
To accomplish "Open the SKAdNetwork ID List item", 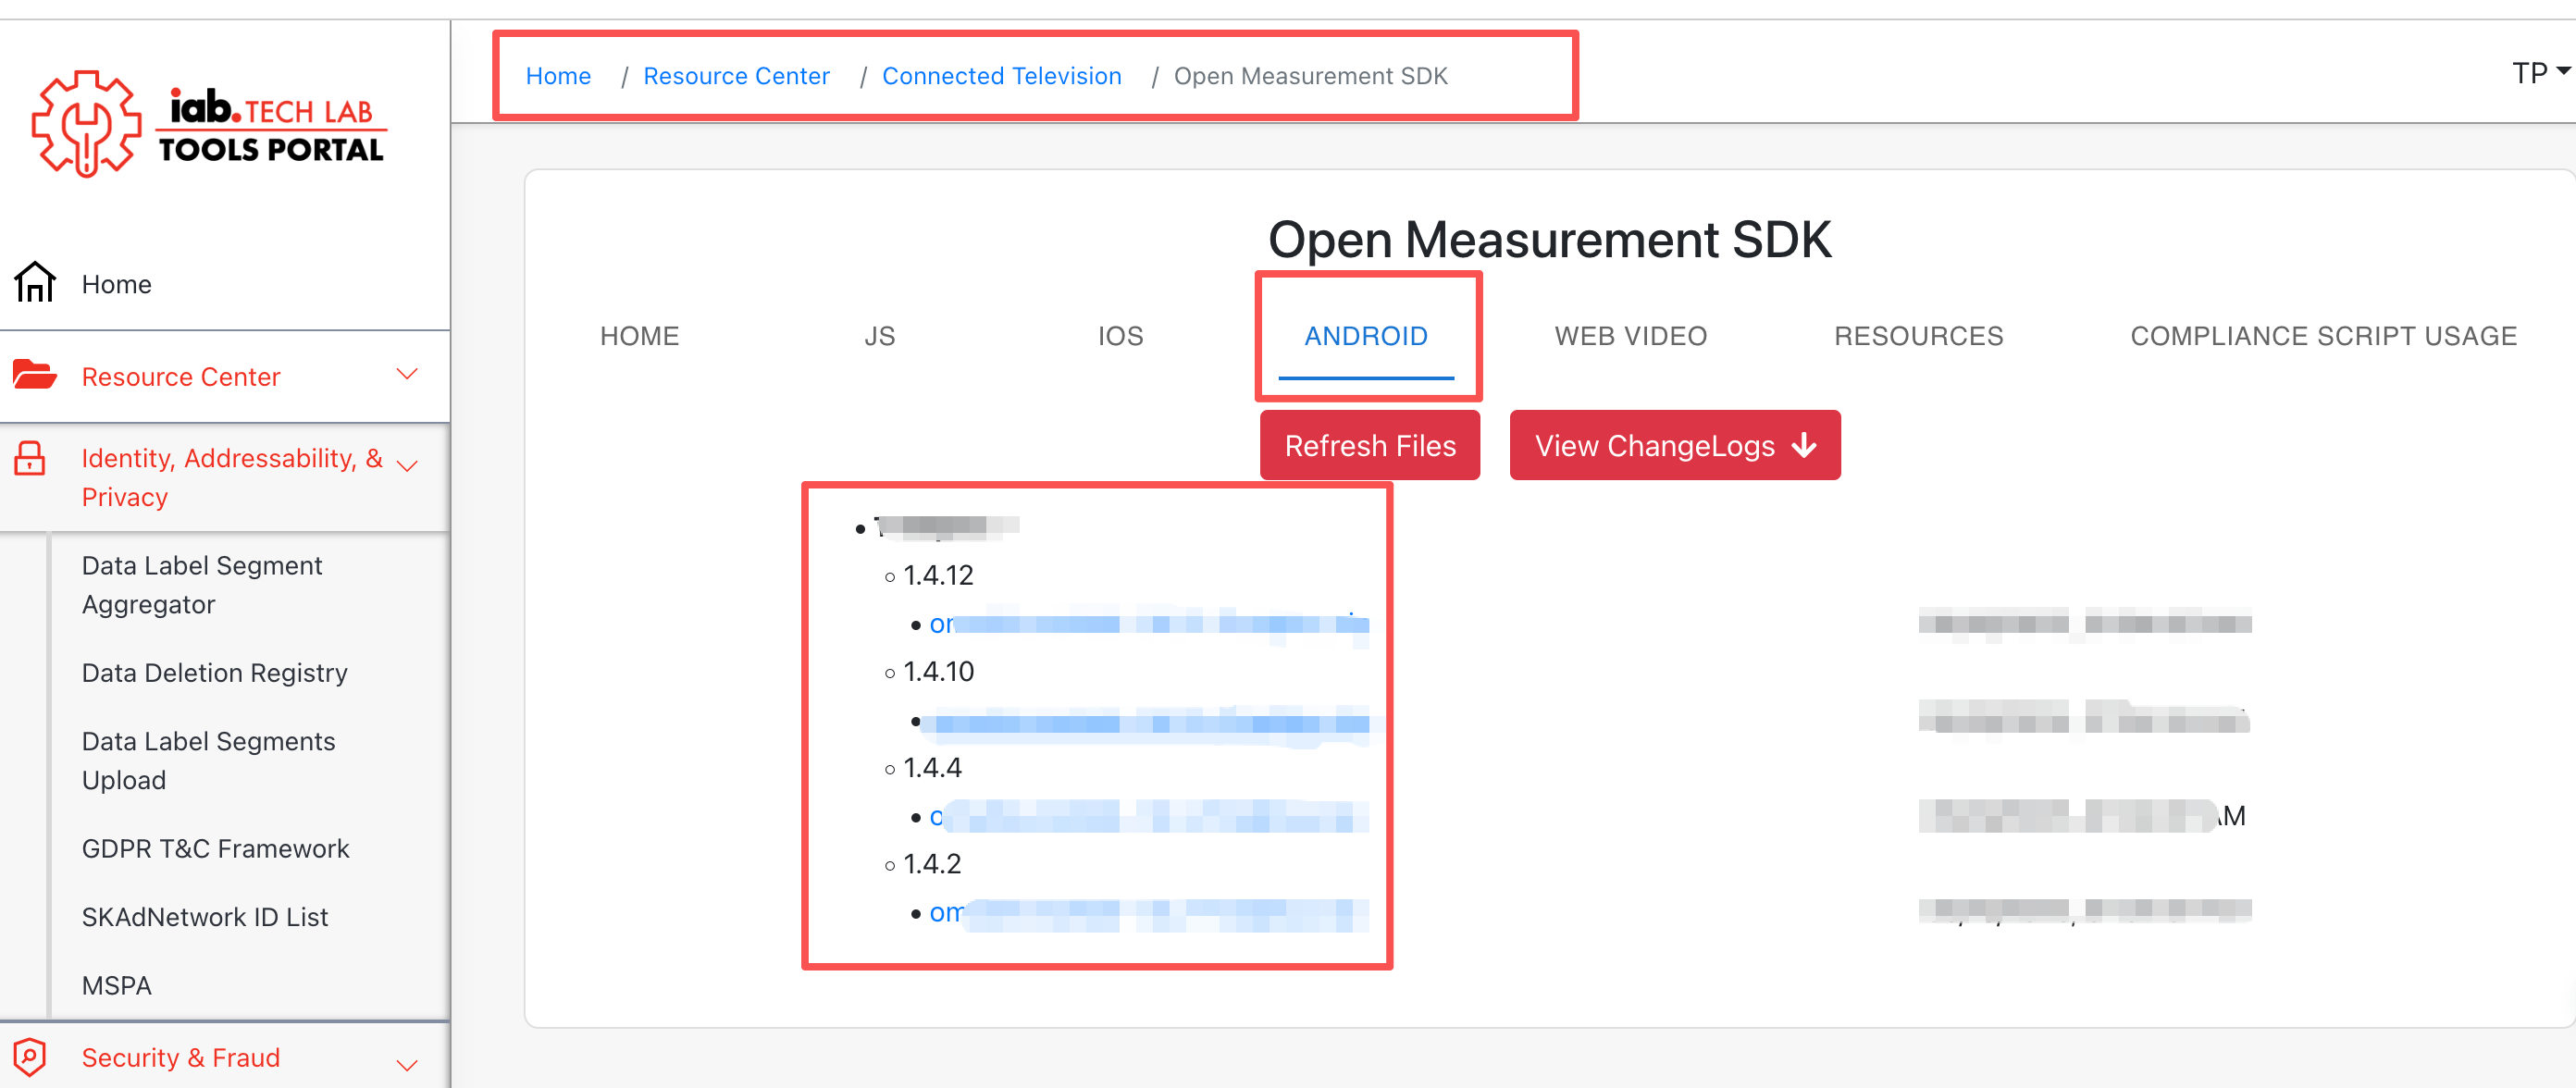I will pos(205,917).
